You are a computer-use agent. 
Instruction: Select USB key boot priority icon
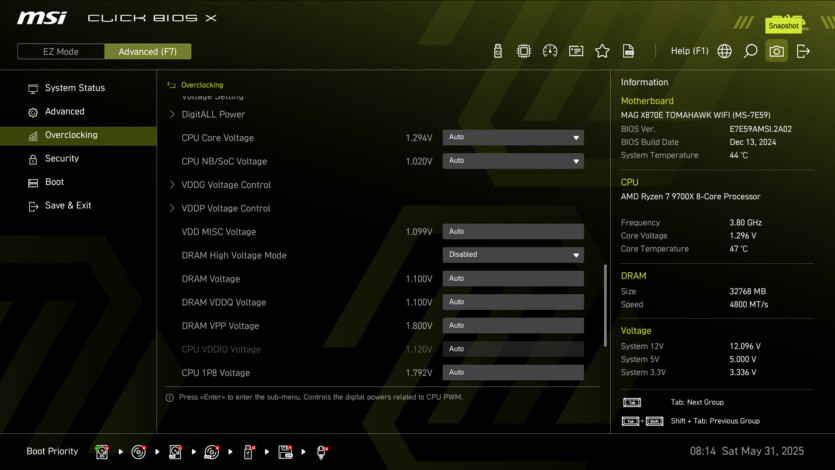pyautogui.click(x=248, y=452)
